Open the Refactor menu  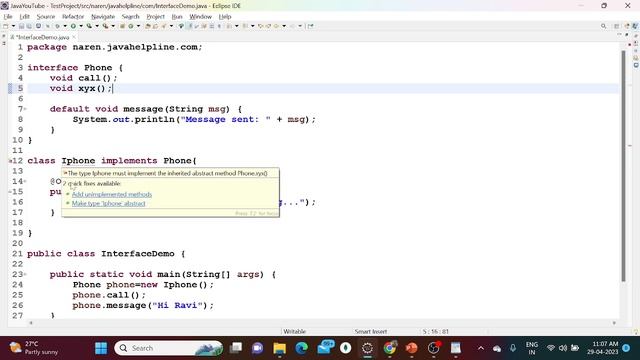(73, 17)
